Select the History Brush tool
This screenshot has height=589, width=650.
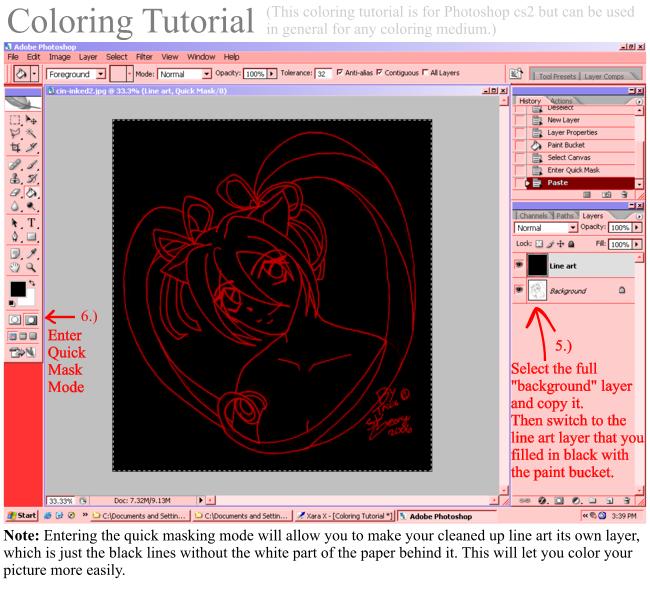31,179
